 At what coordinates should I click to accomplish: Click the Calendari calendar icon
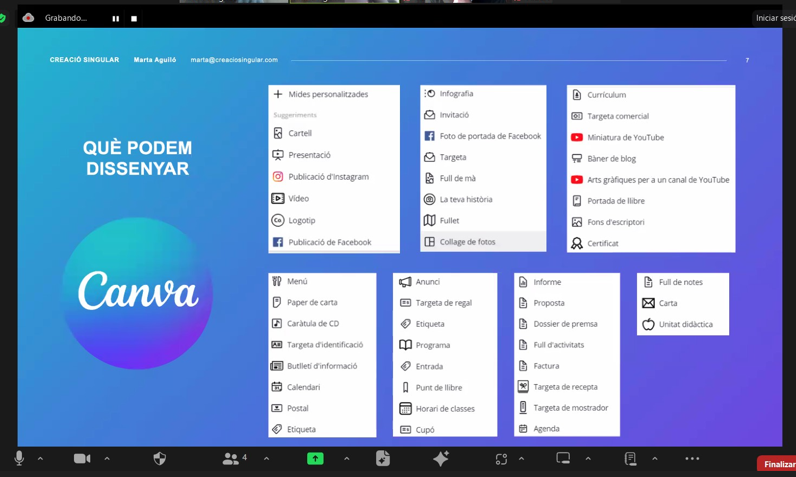tap(277, 387)
